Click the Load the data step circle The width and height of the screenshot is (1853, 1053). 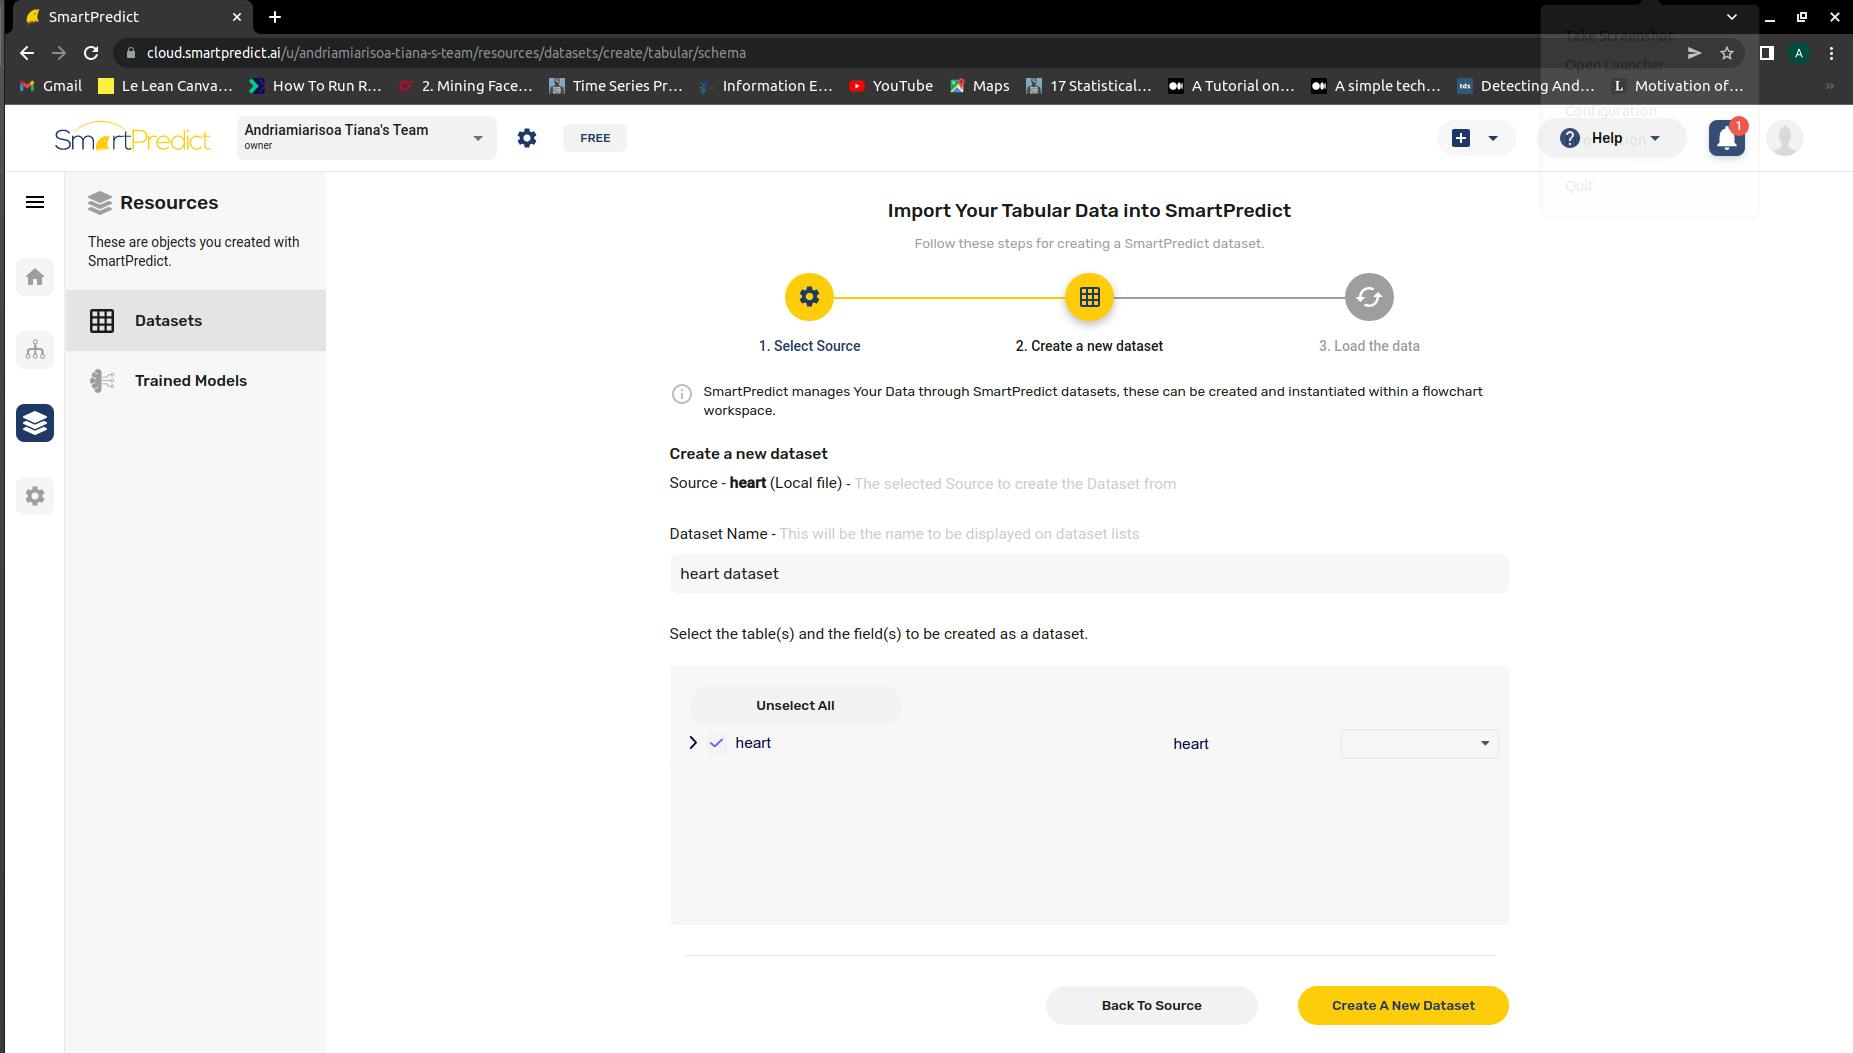[x=1369, y=297]
